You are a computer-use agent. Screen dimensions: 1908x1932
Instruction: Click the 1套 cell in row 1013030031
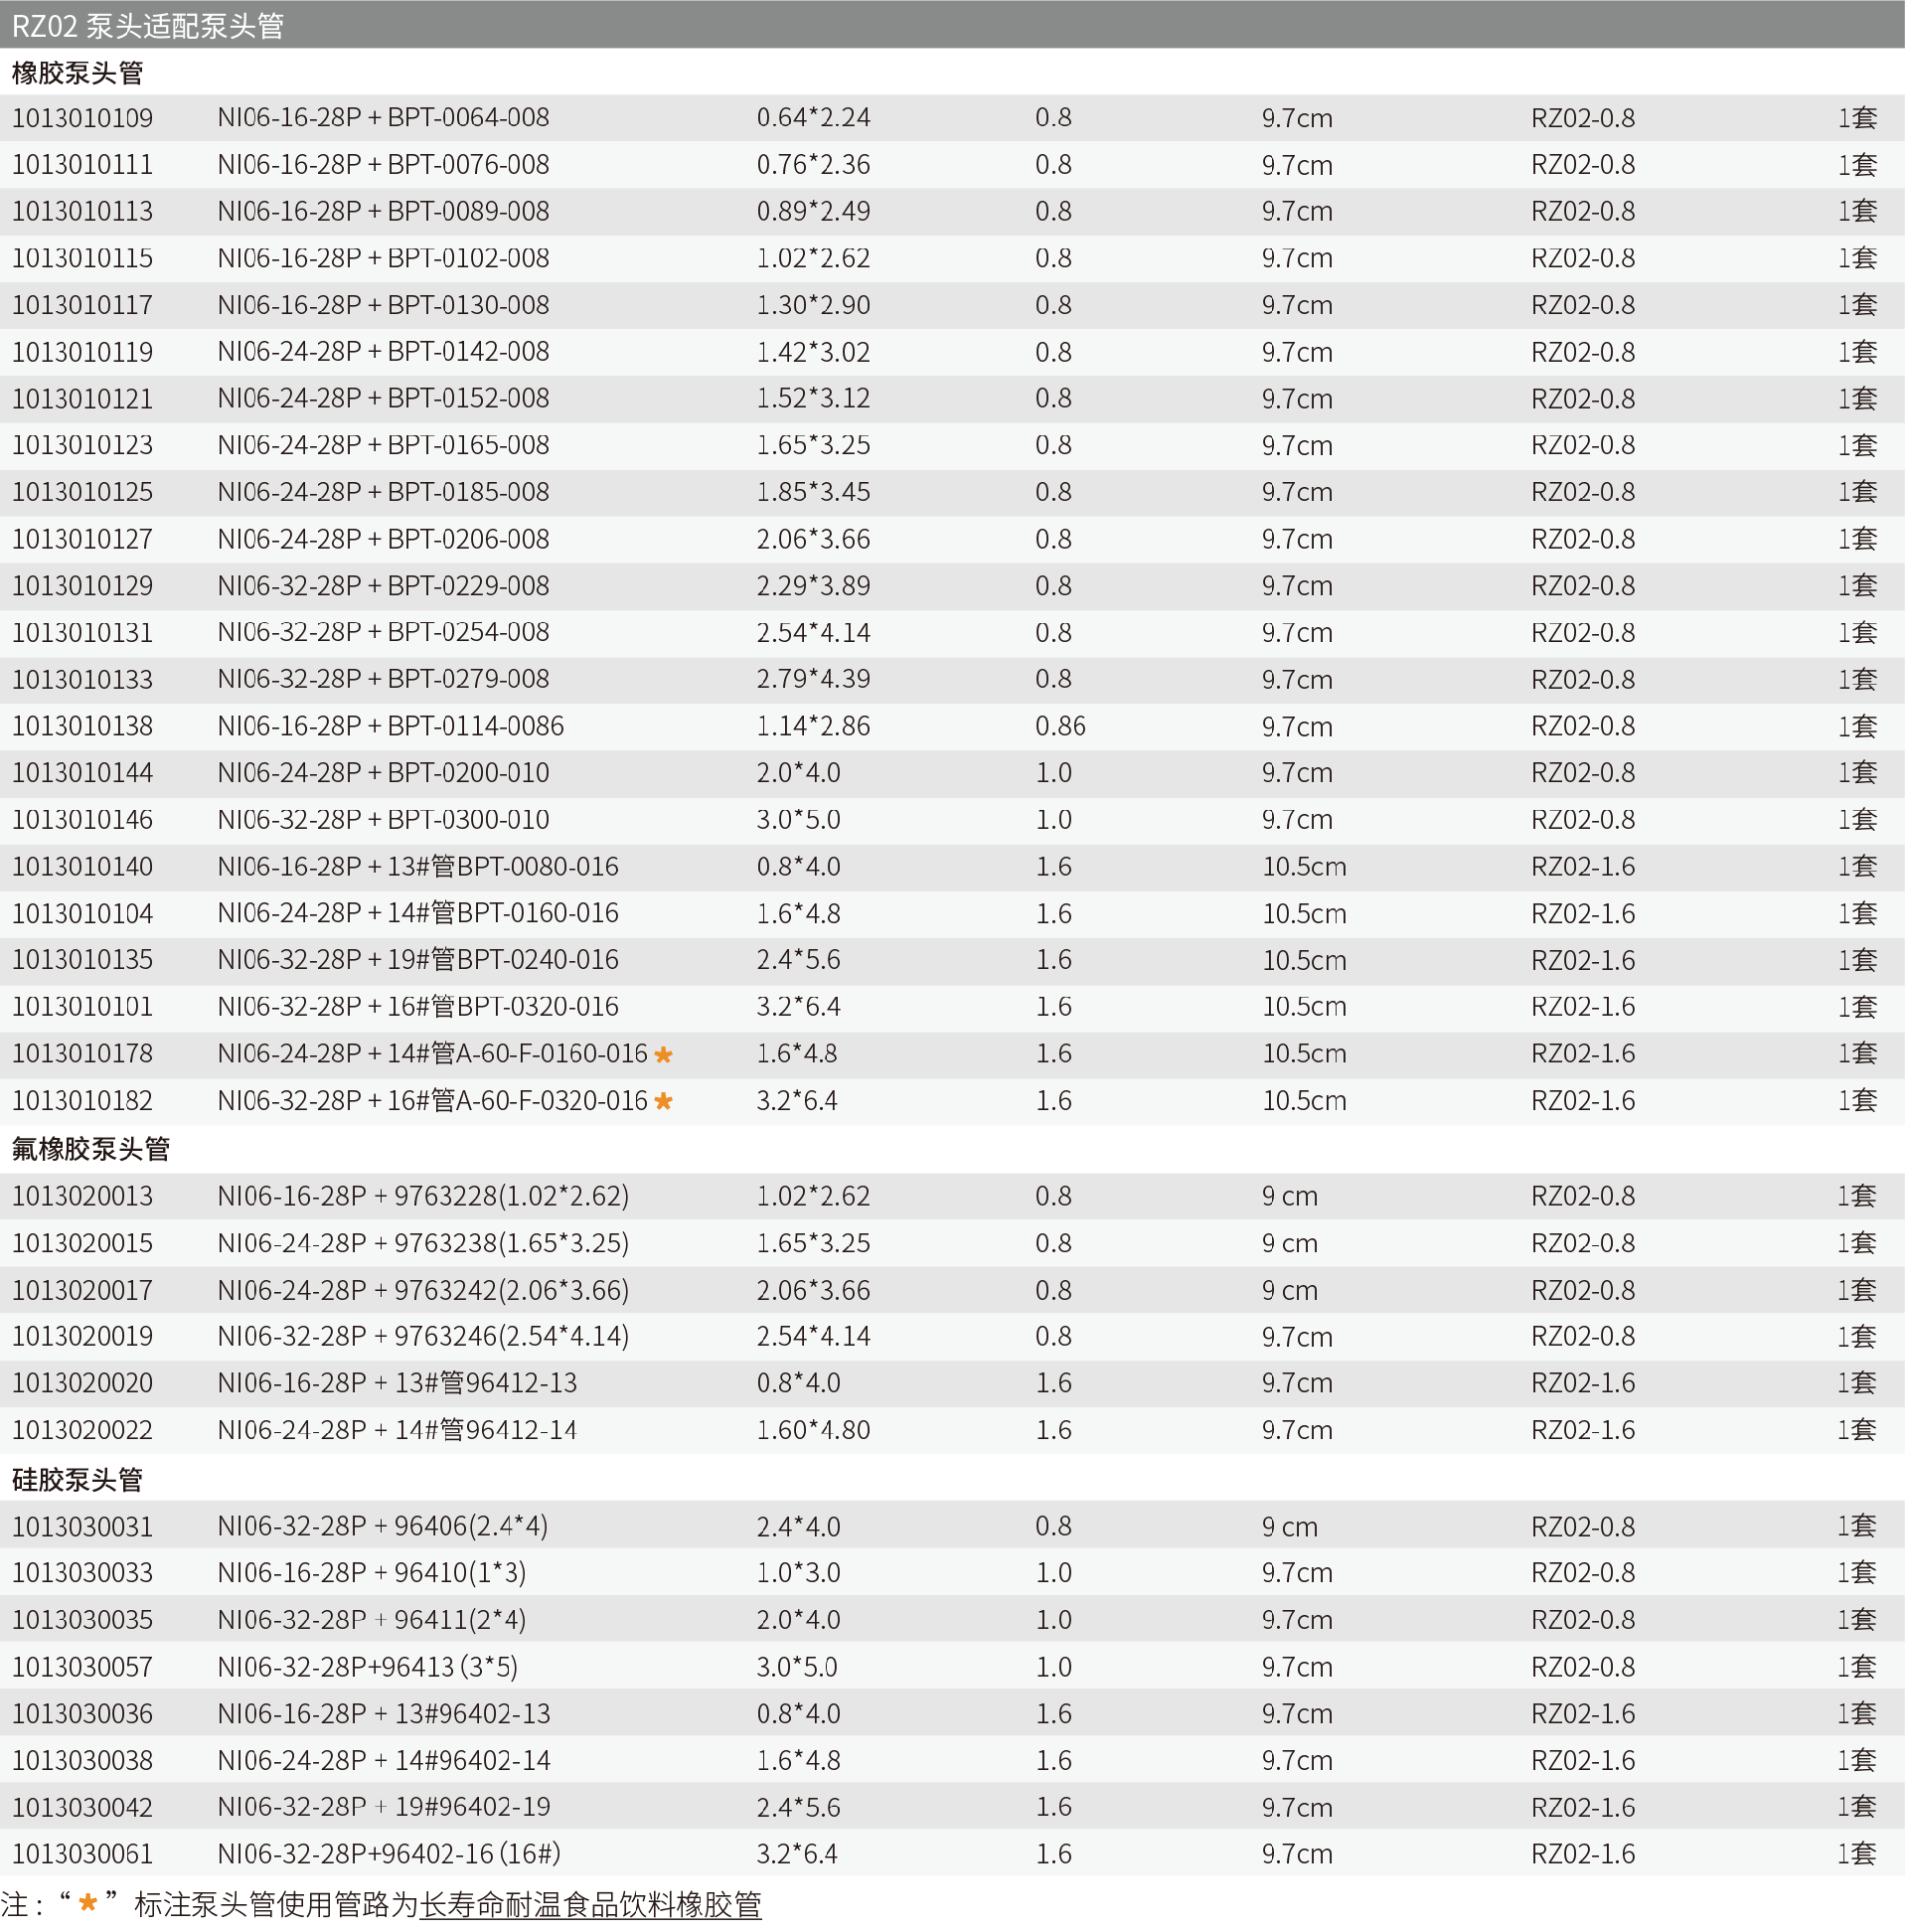tap(1857, 1527)
